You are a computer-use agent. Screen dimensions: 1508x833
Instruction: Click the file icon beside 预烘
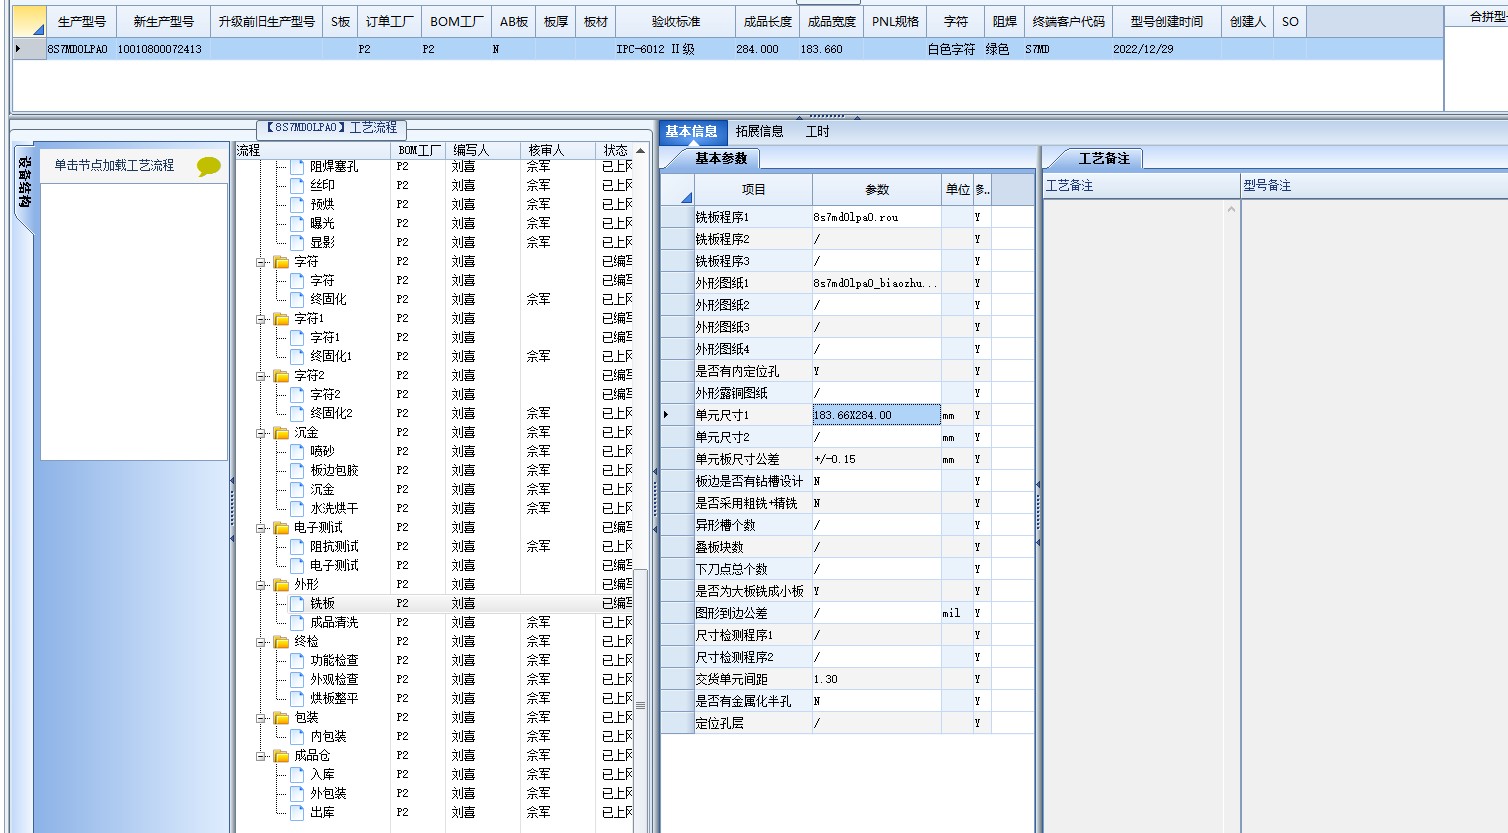tap(297, 204)
